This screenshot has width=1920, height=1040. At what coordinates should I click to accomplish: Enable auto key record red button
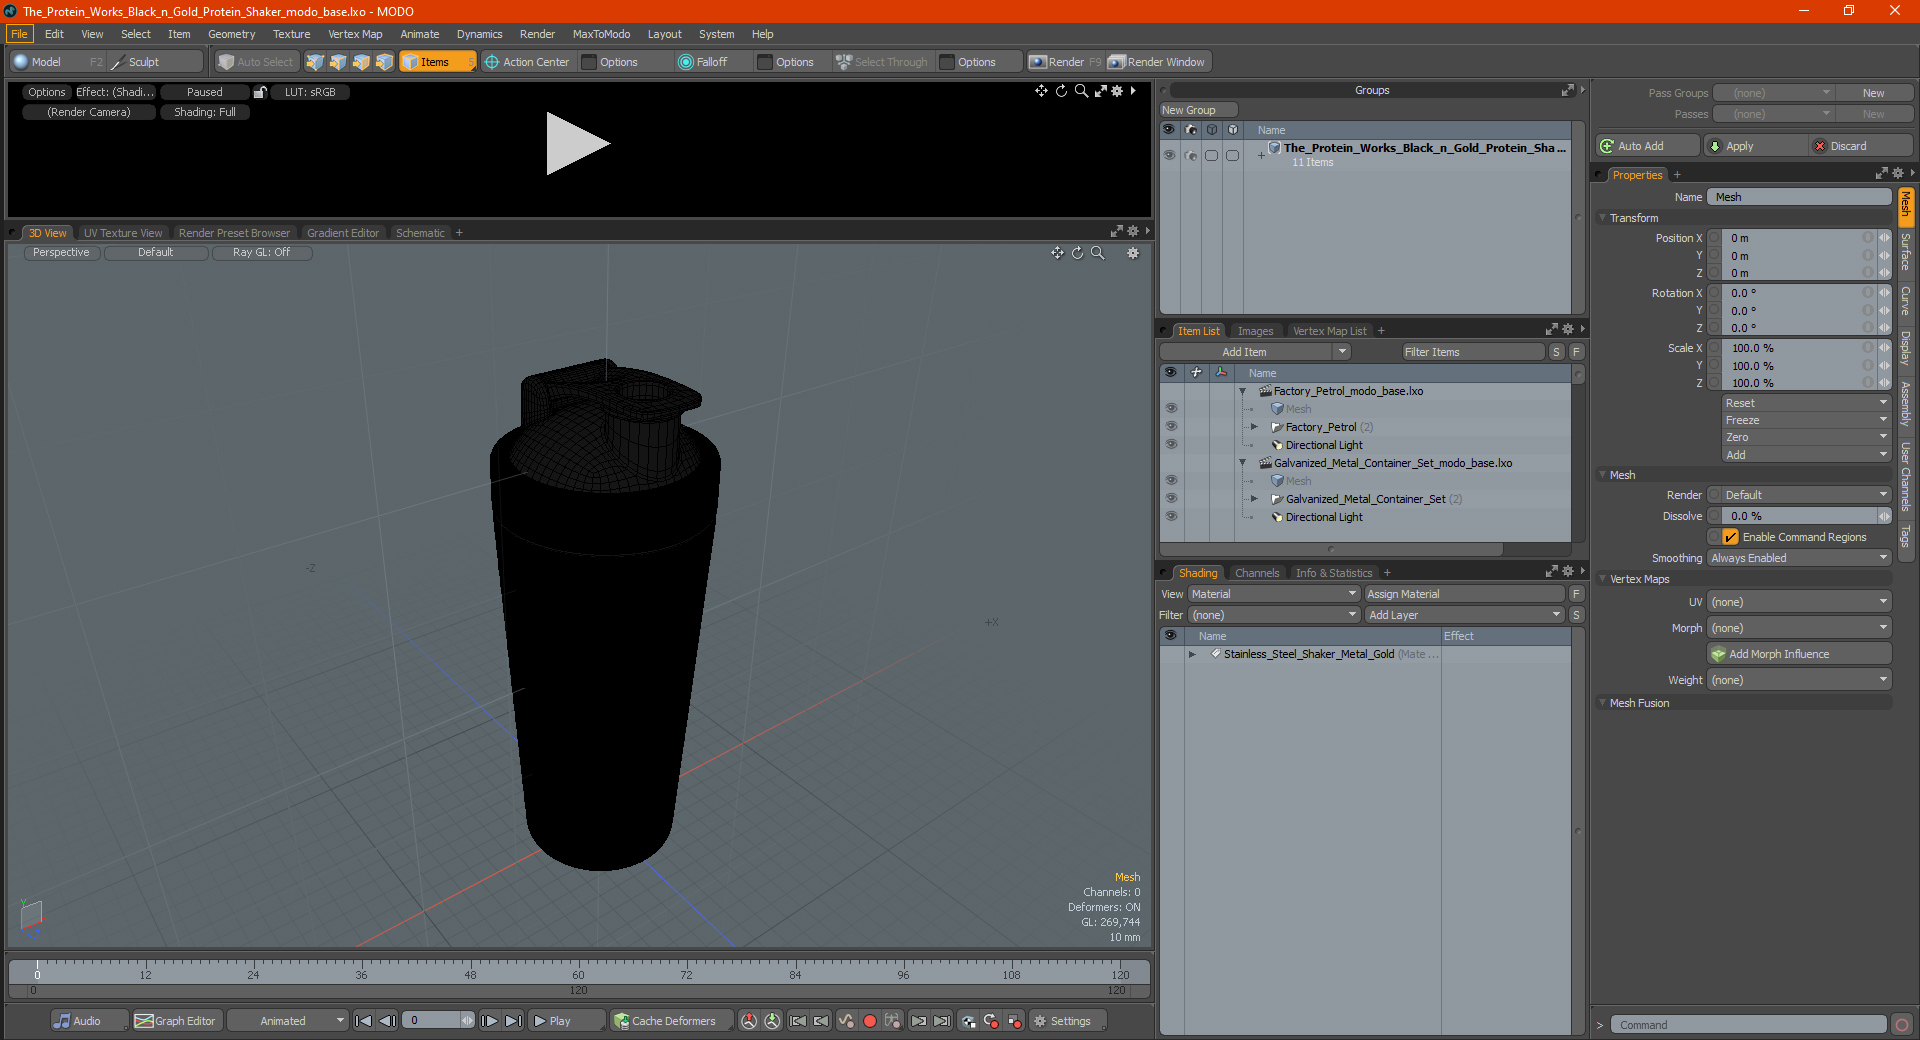pos(870,1021)
